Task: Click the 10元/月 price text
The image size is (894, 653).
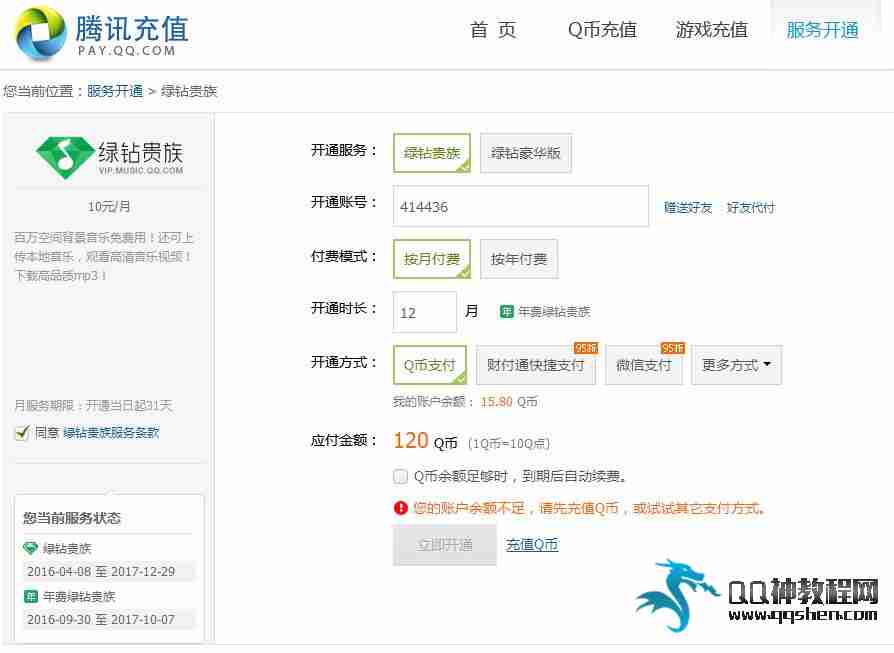Action: (108, 206)
